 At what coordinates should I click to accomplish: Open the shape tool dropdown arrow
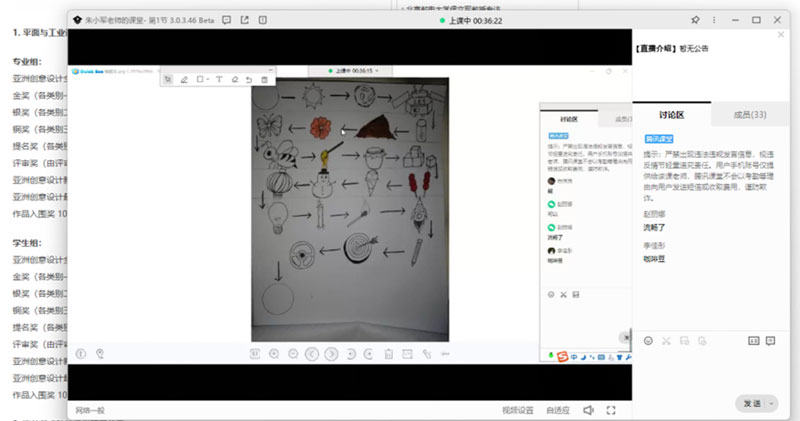click(x=207, y=79)
